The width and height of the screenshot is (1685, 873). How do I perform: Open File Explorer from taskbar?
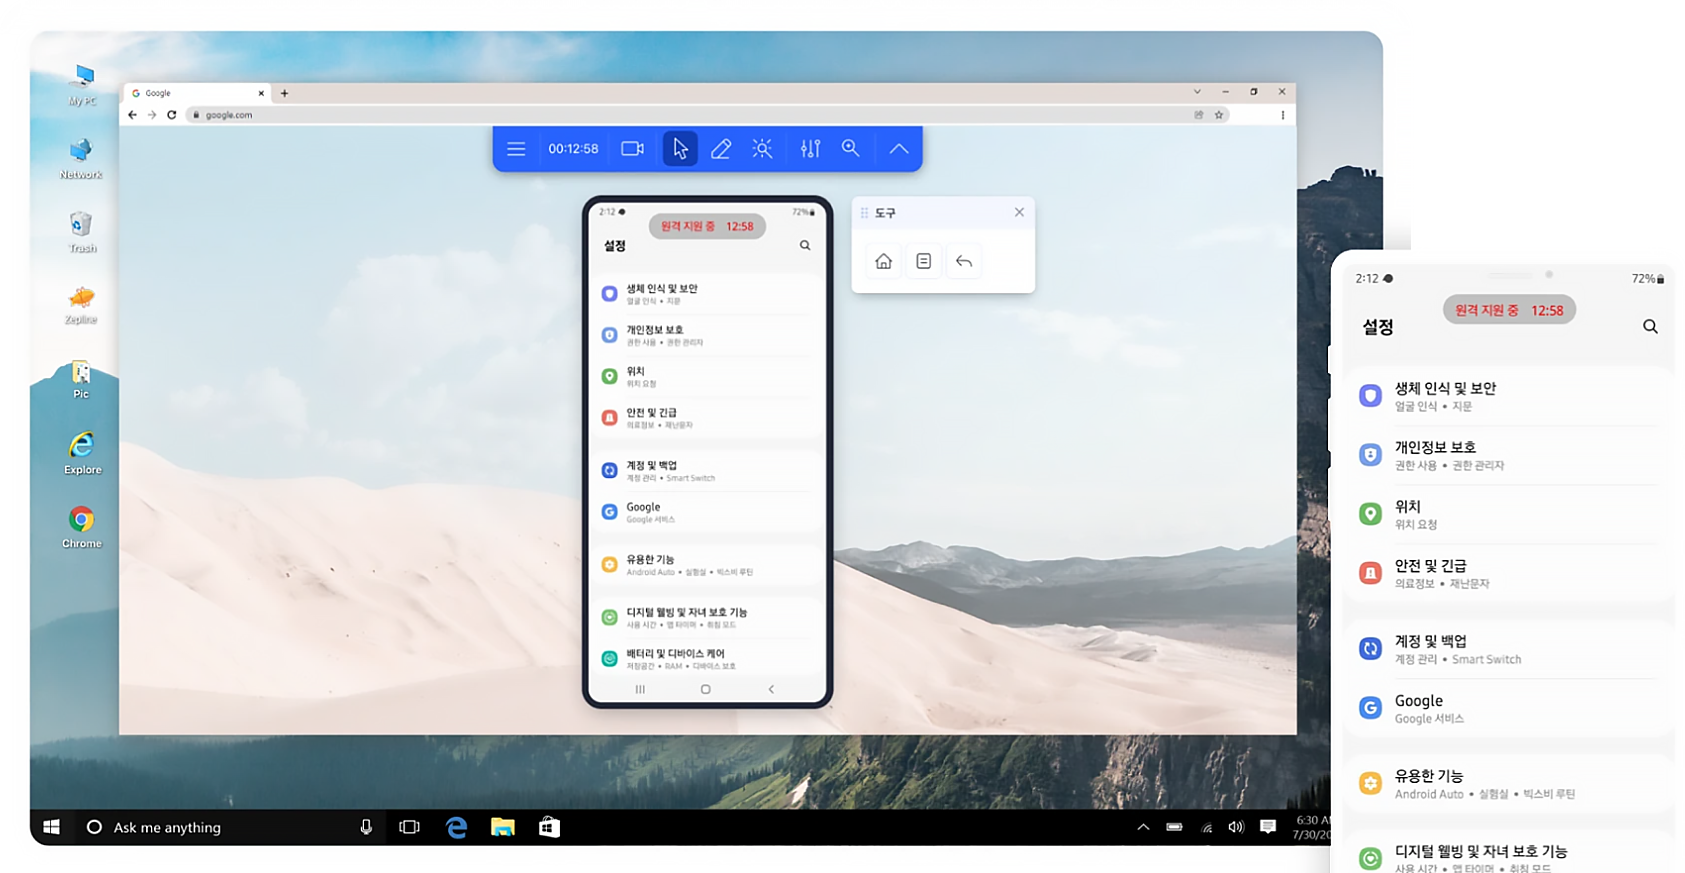coord(503,827)
